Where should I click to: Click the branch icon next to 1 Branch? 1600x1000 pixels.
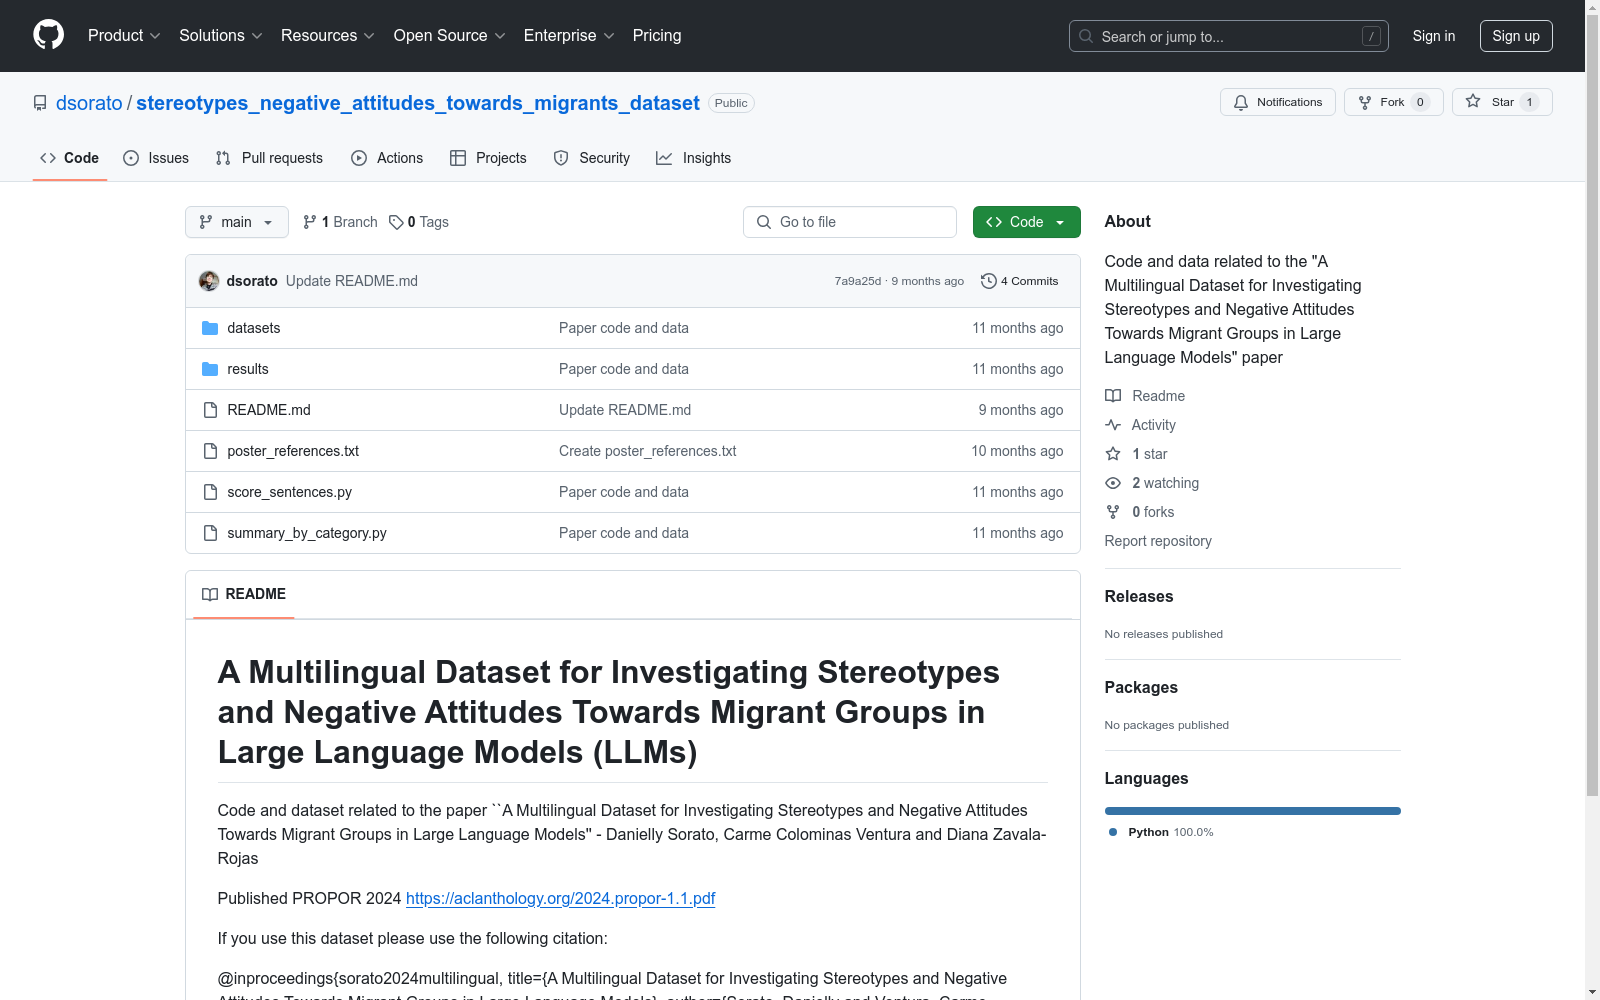coord(310,222)
